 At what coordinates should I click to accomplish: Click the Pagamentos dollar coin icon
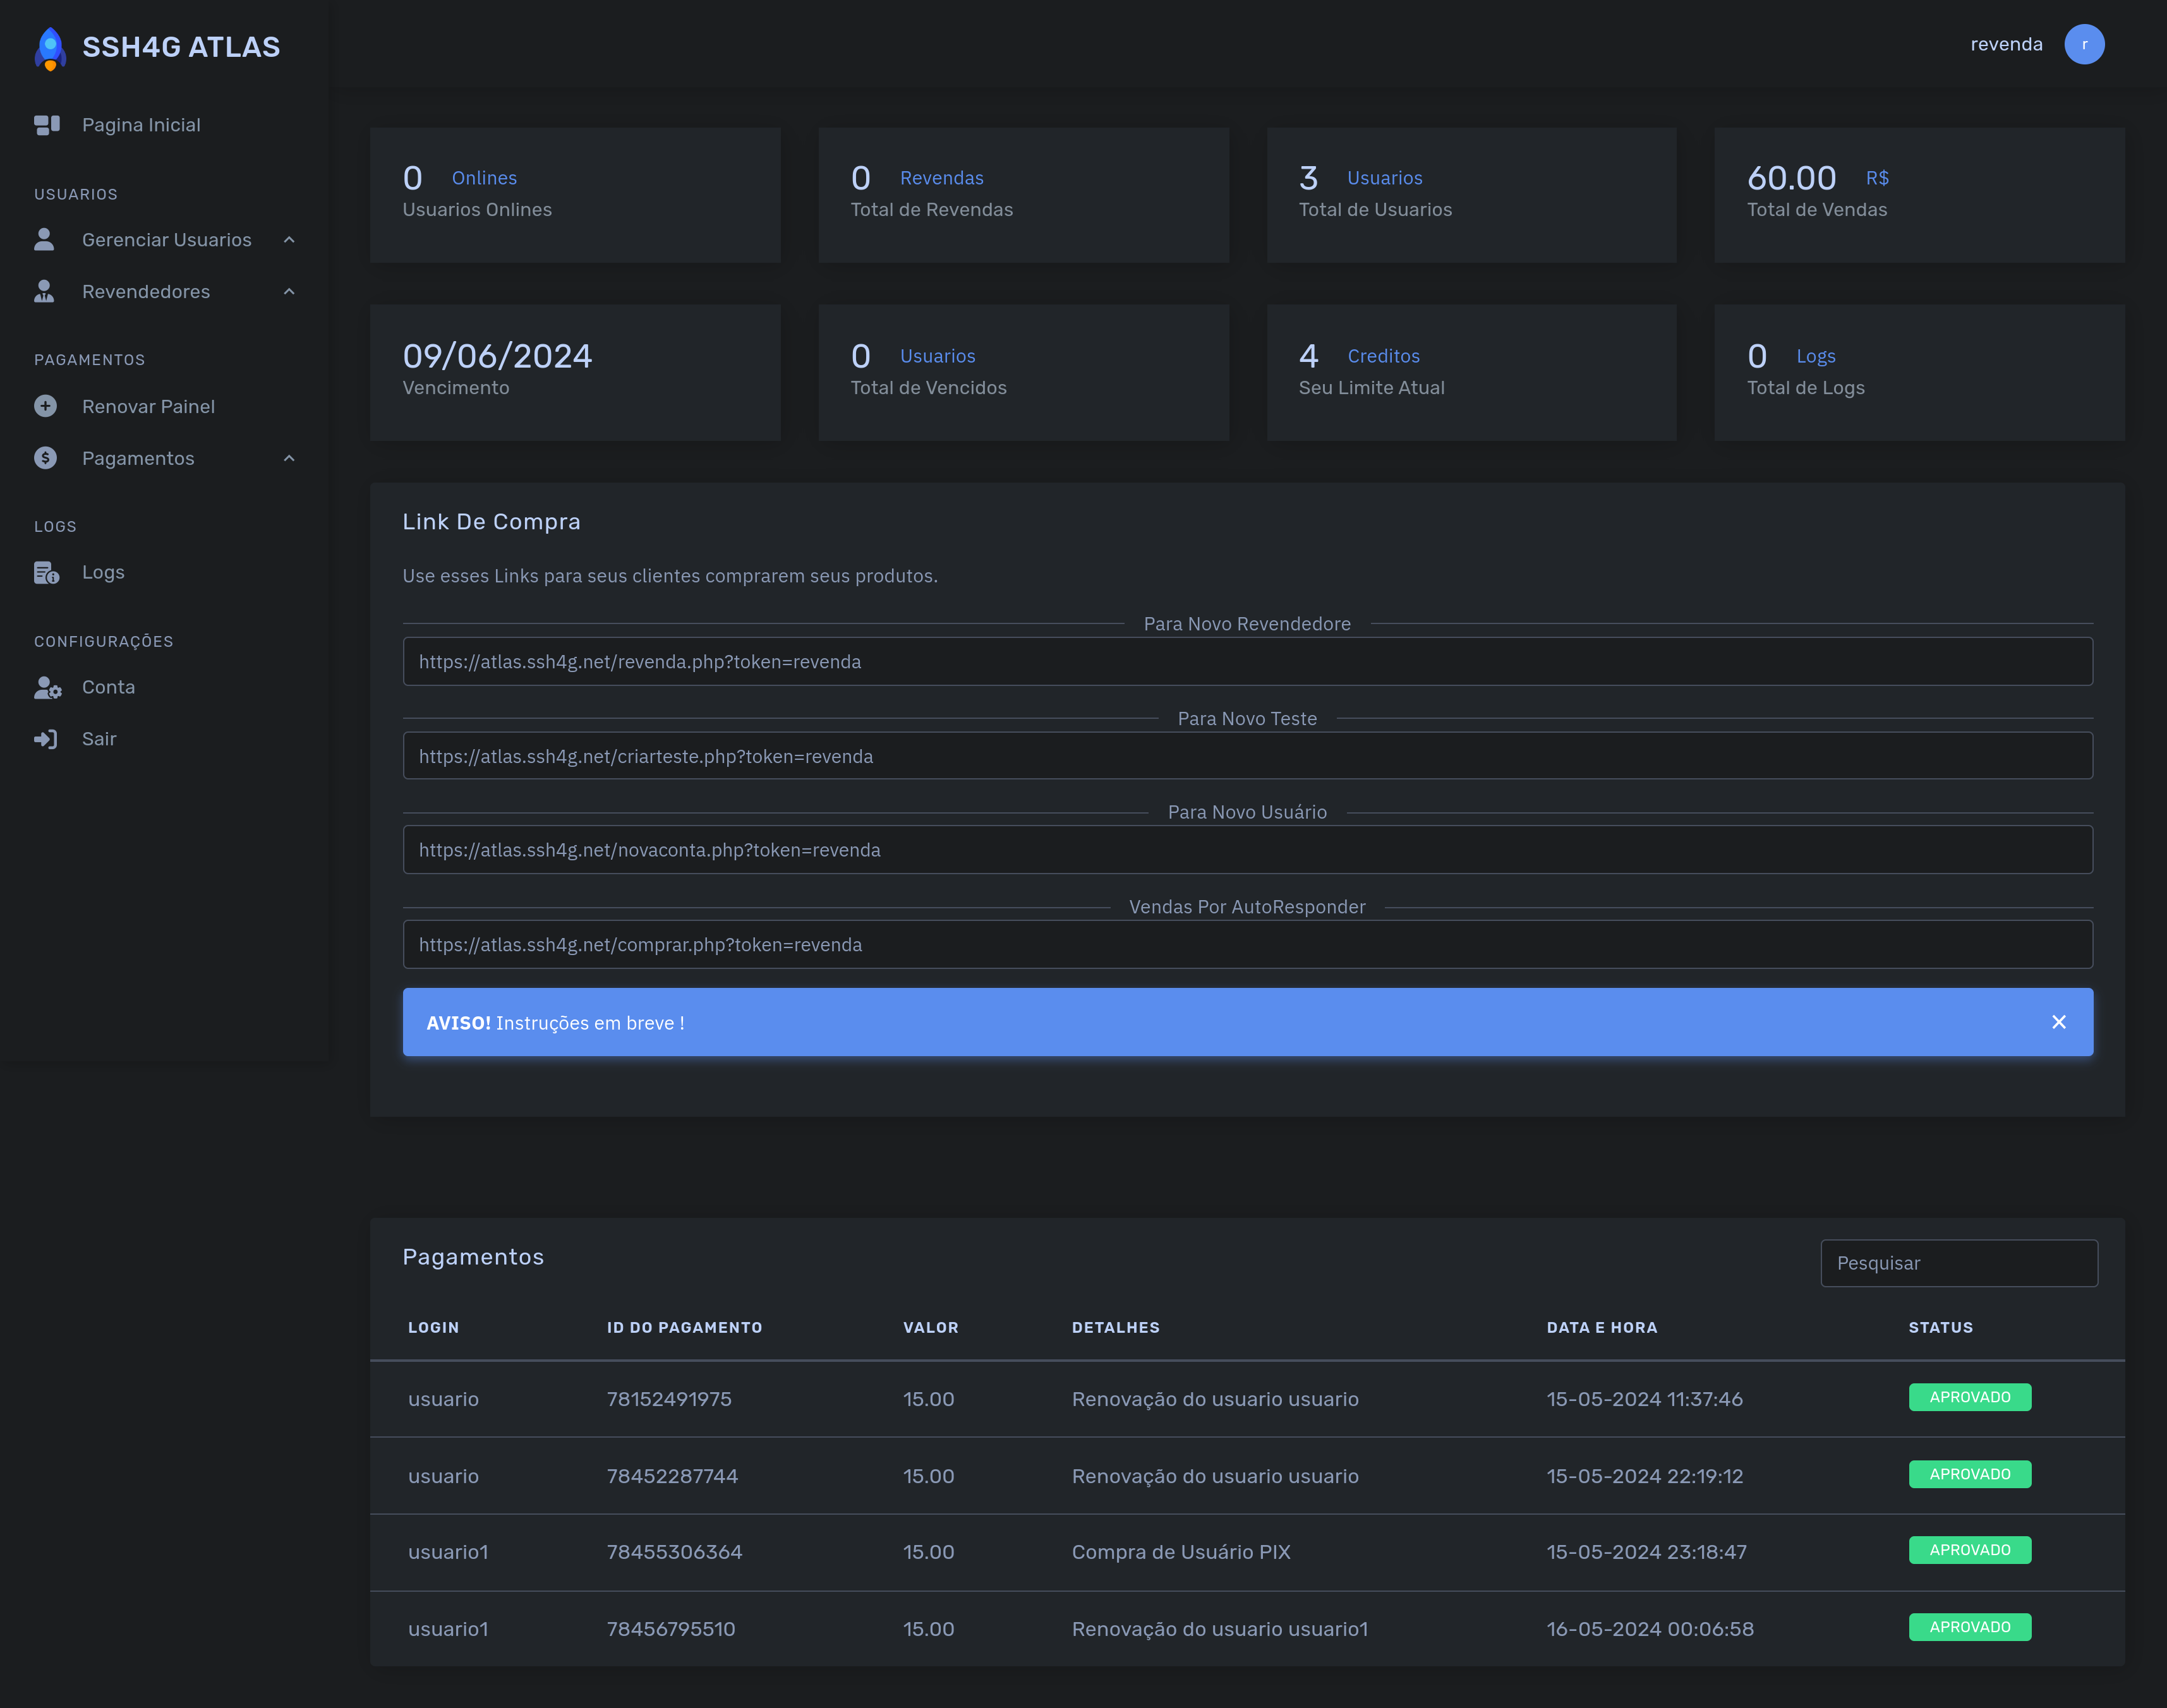click(x=45, y=458)
